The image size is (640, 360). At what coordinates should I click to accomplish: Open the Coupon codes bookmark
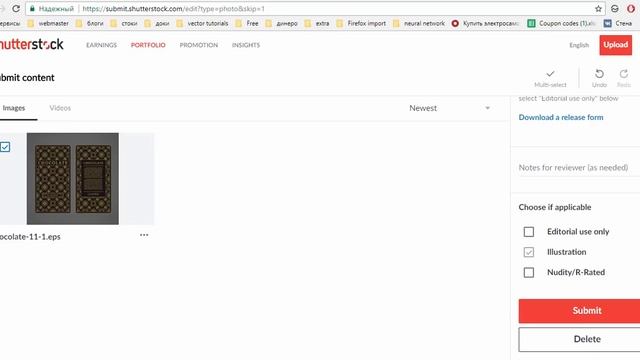point(561,23)
